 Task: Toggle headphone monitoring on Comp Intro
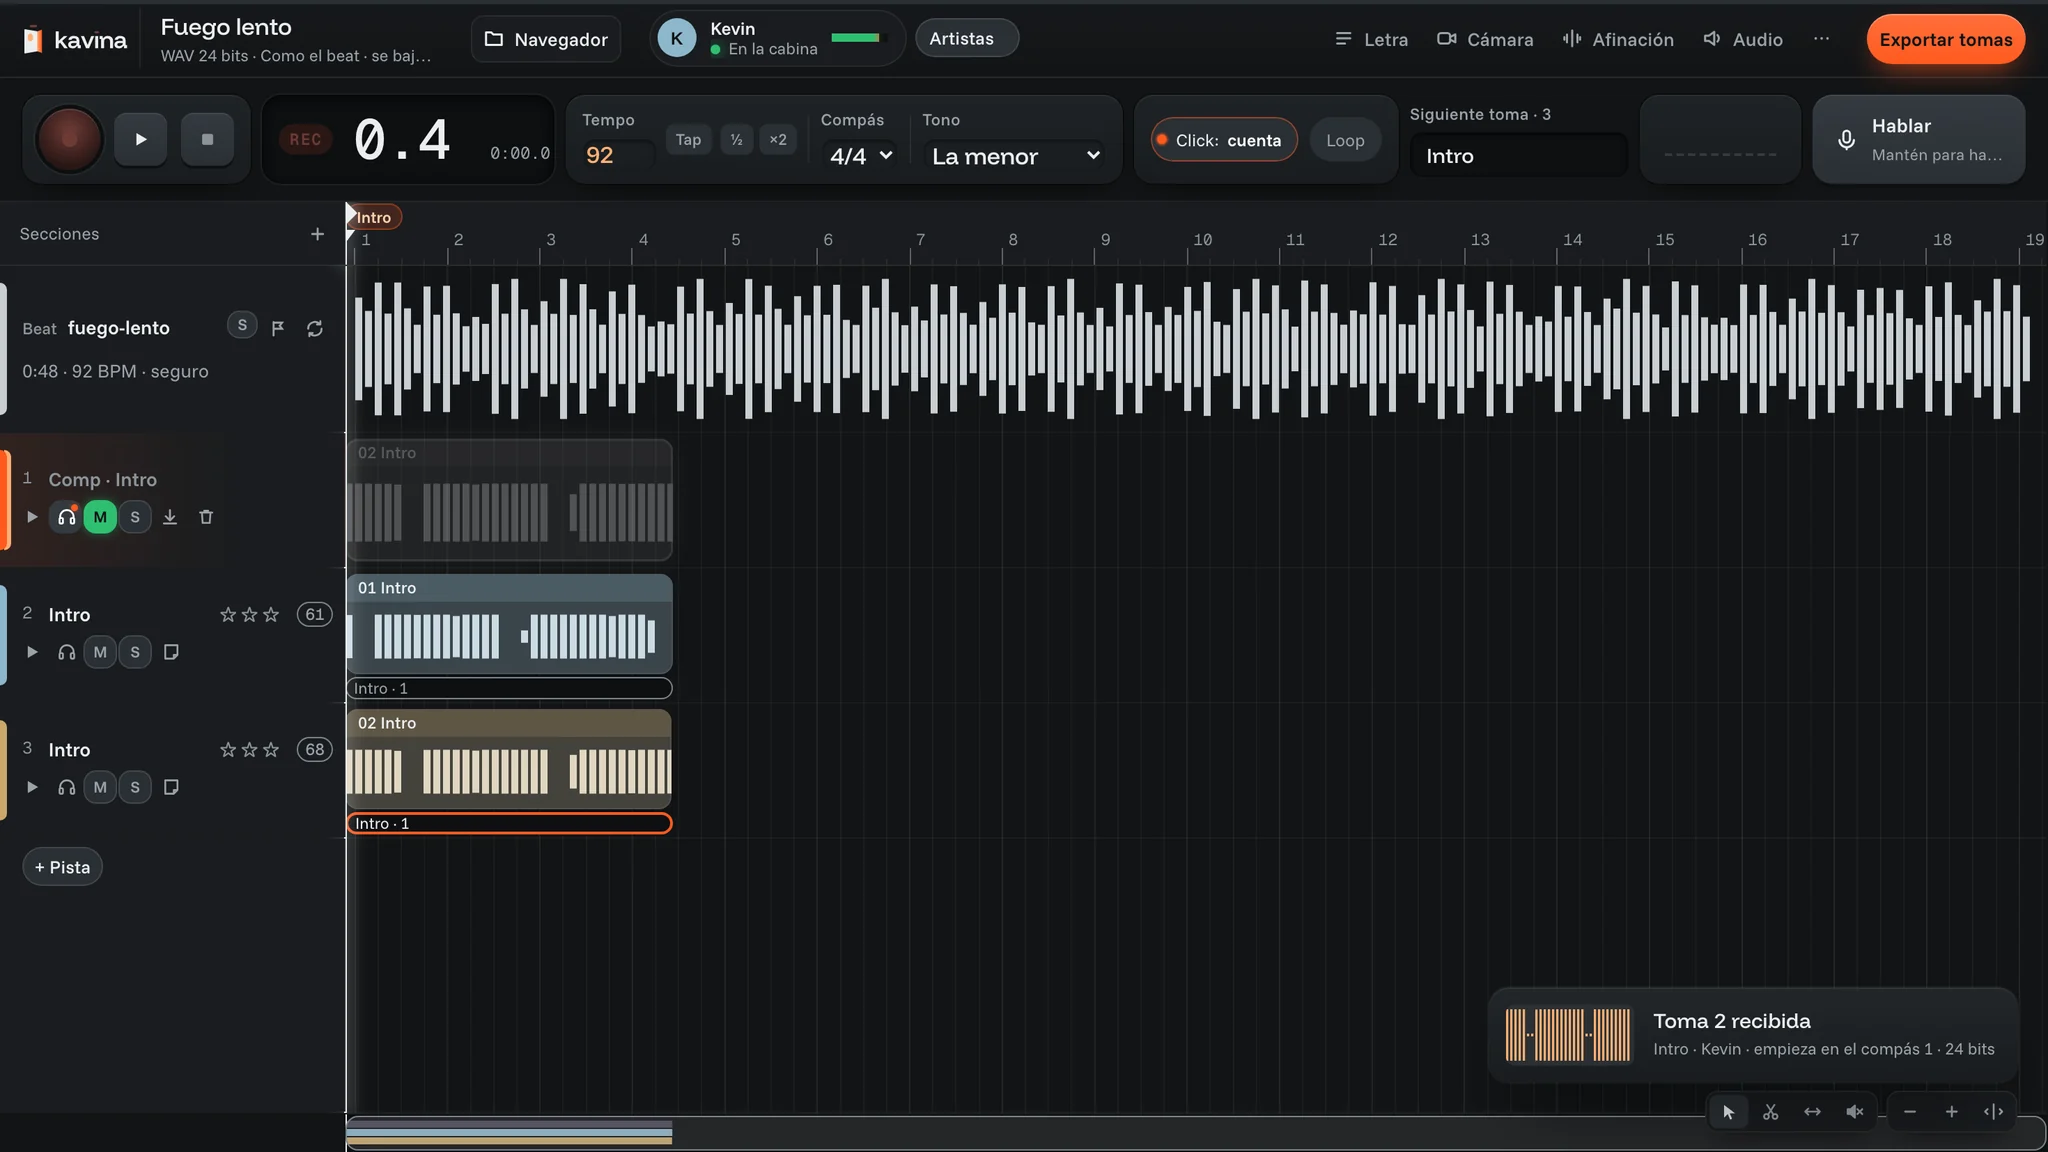[66, 517]
